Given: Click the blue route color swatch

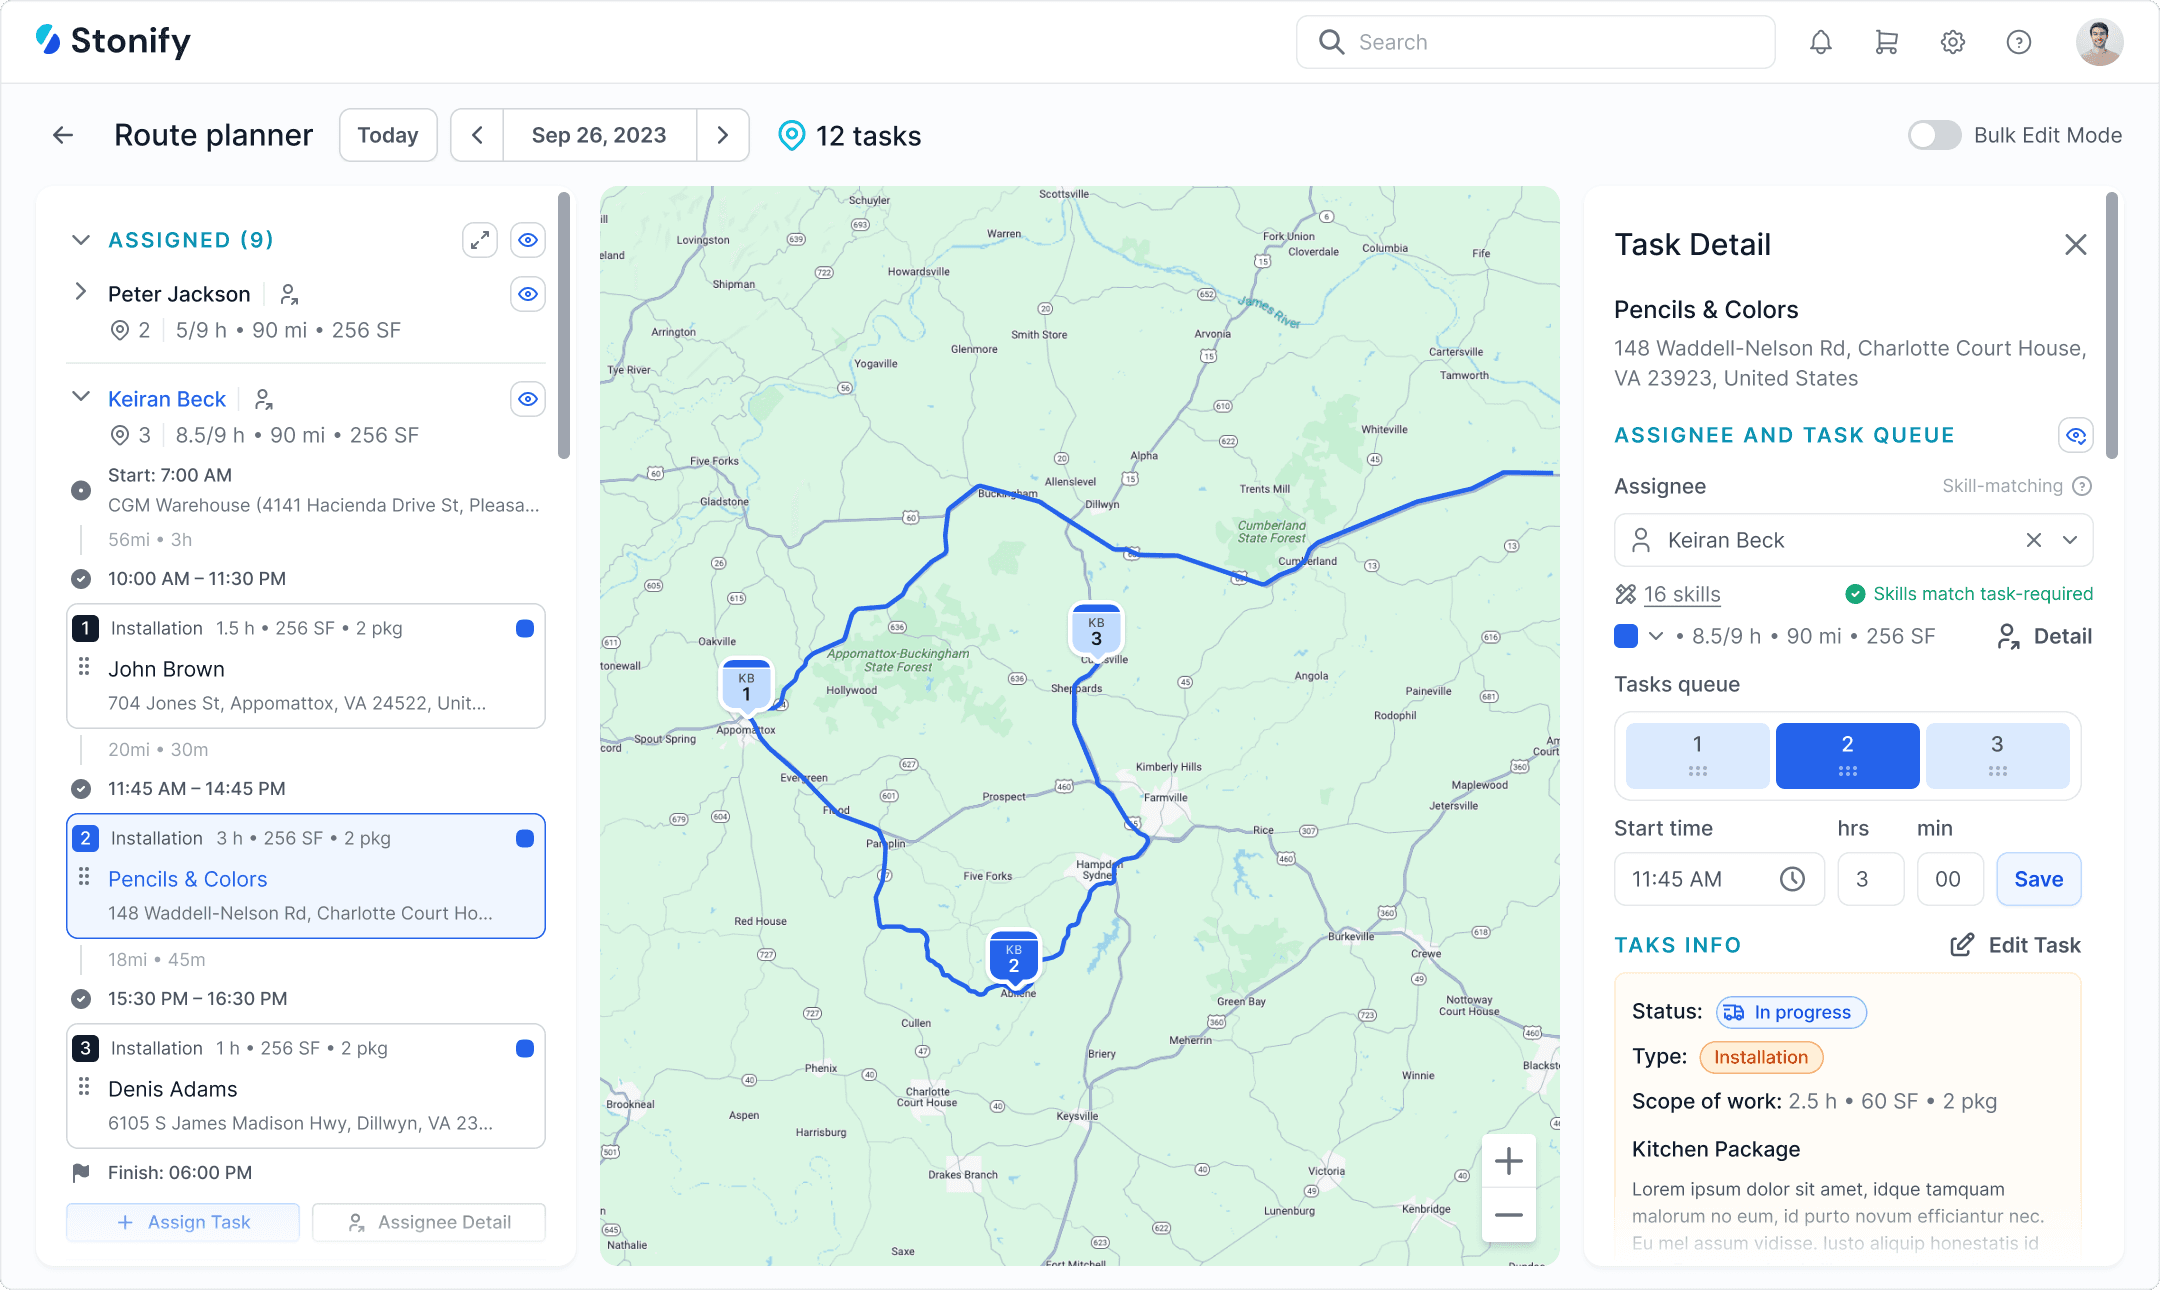Looking at the screenshot, I should pos(1624,636).
